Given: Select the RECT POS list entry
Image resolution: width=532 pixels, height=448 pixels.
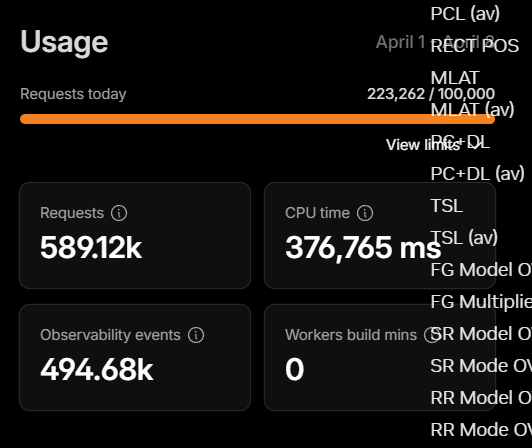Looking at the screenshot, I should point(474,46).
